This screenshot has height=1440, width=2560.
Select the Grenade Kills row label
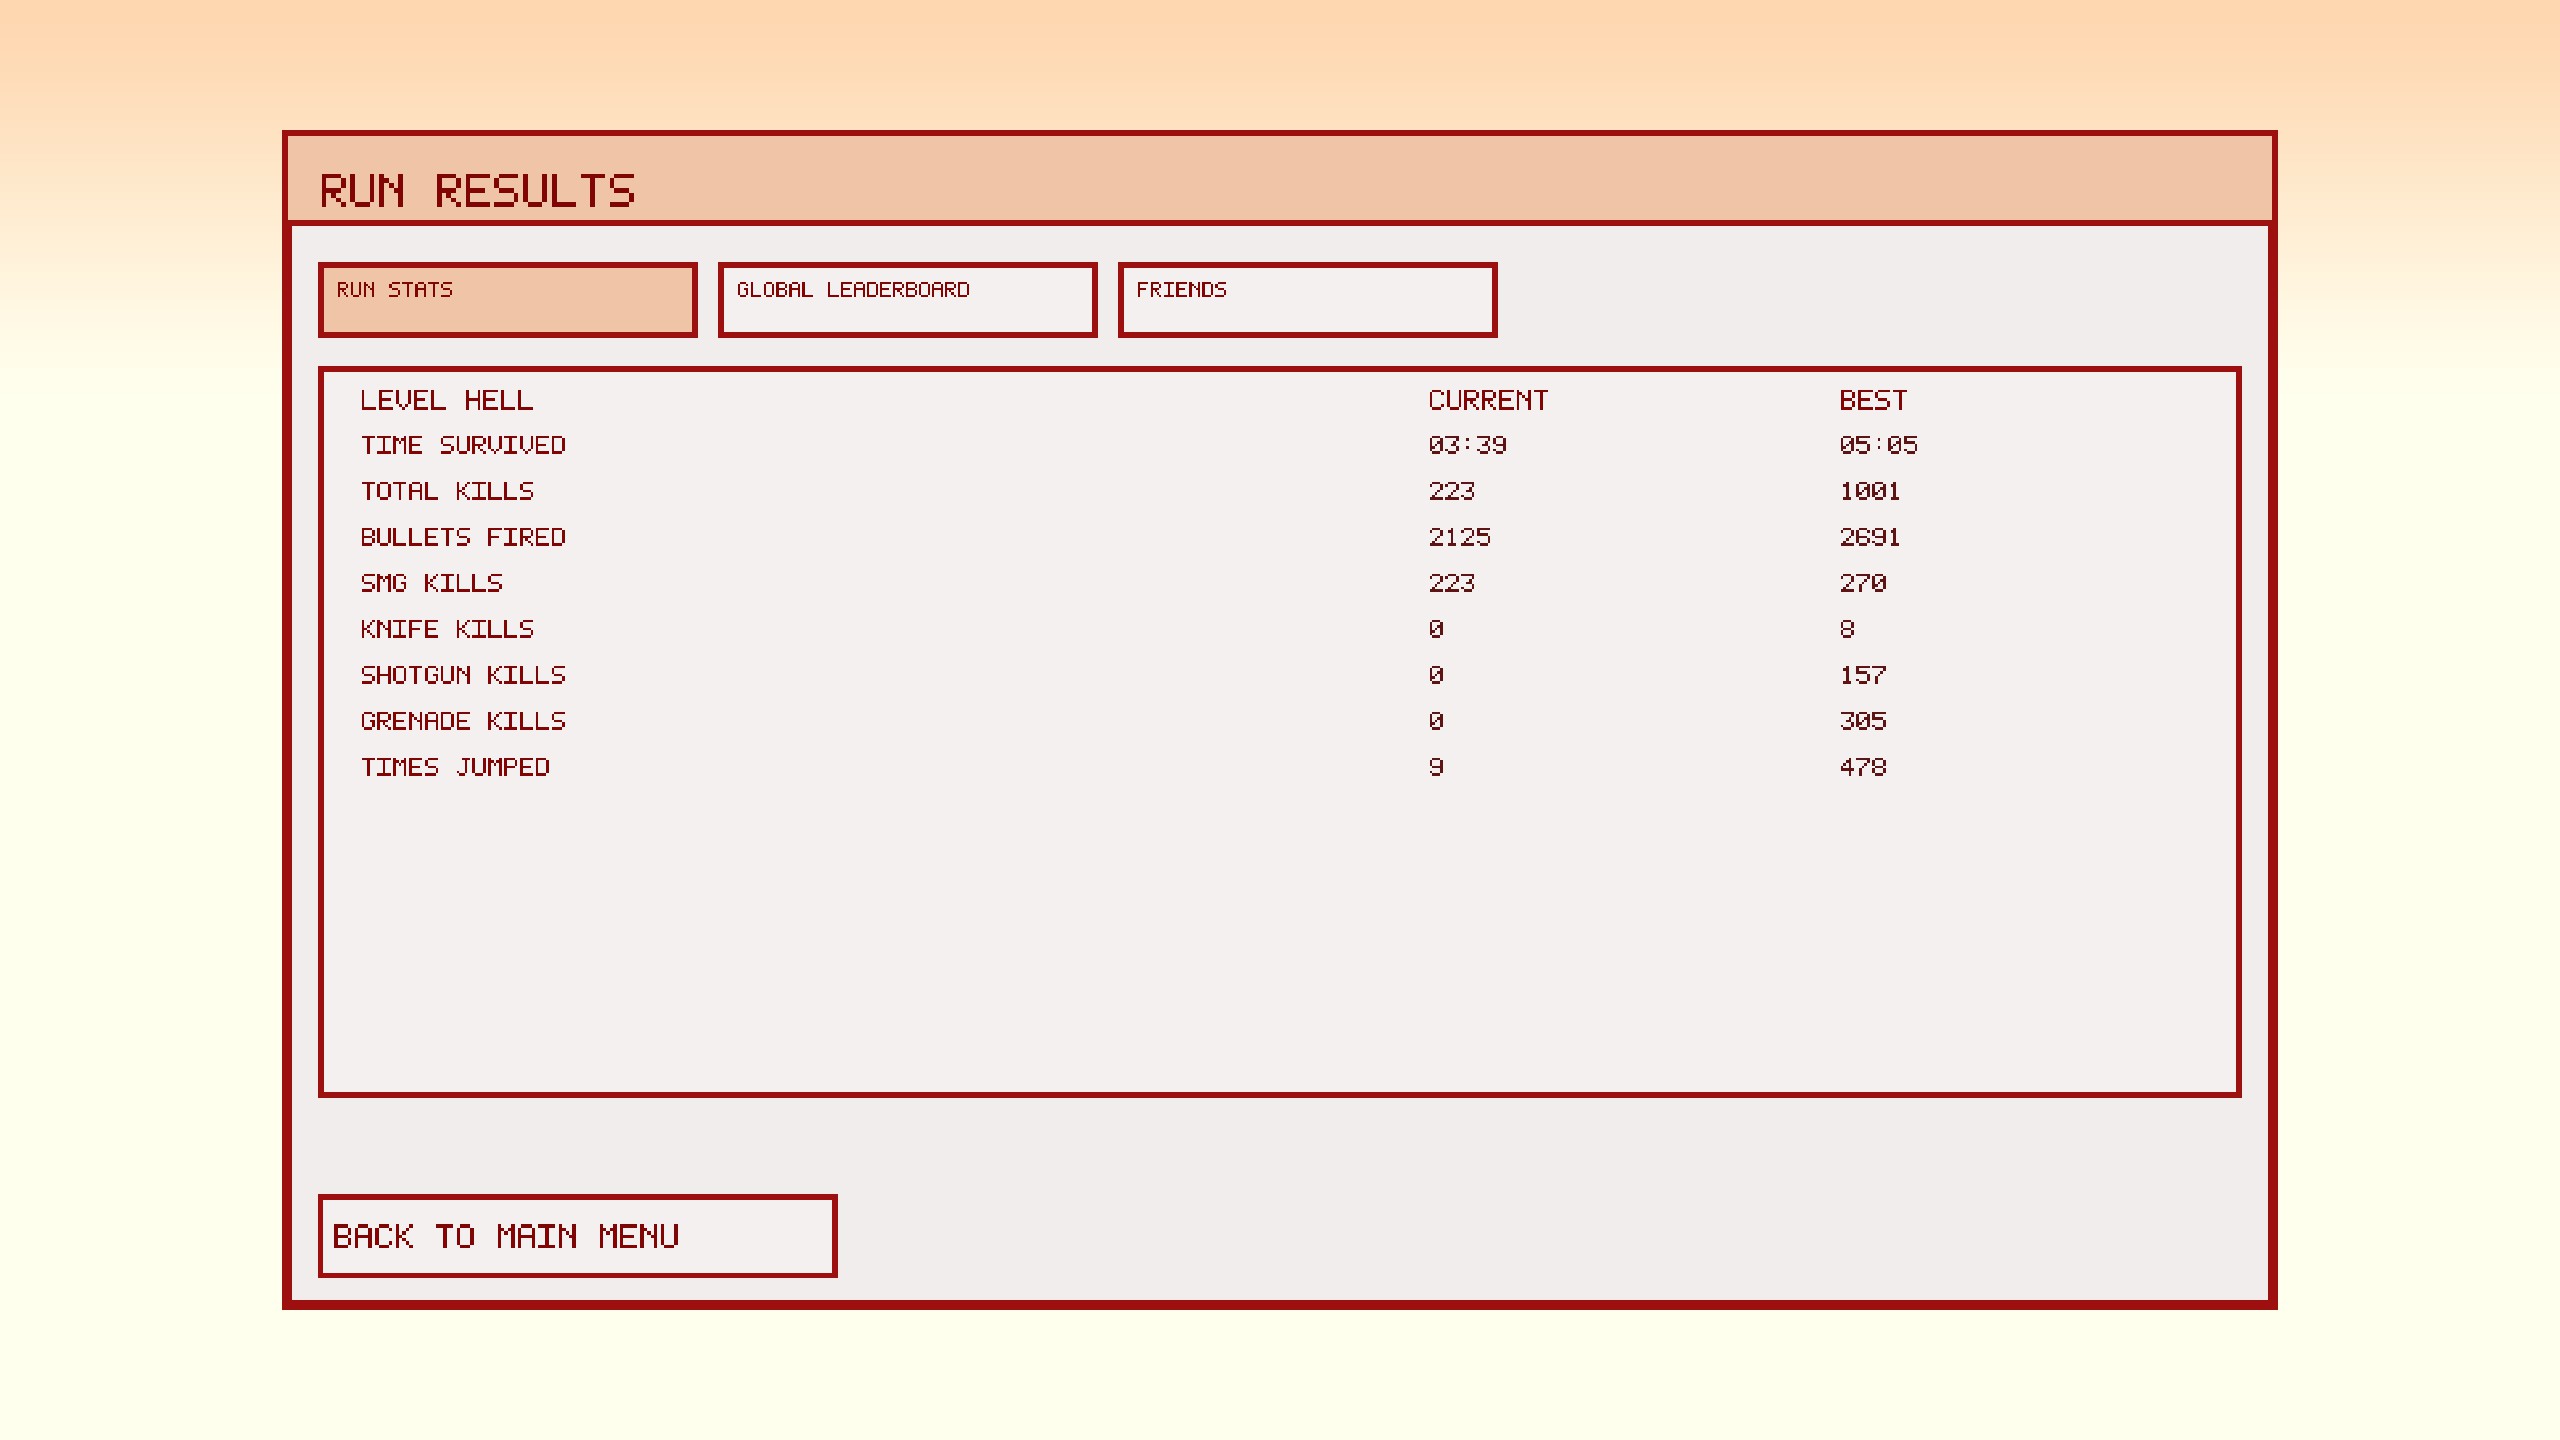463,722
